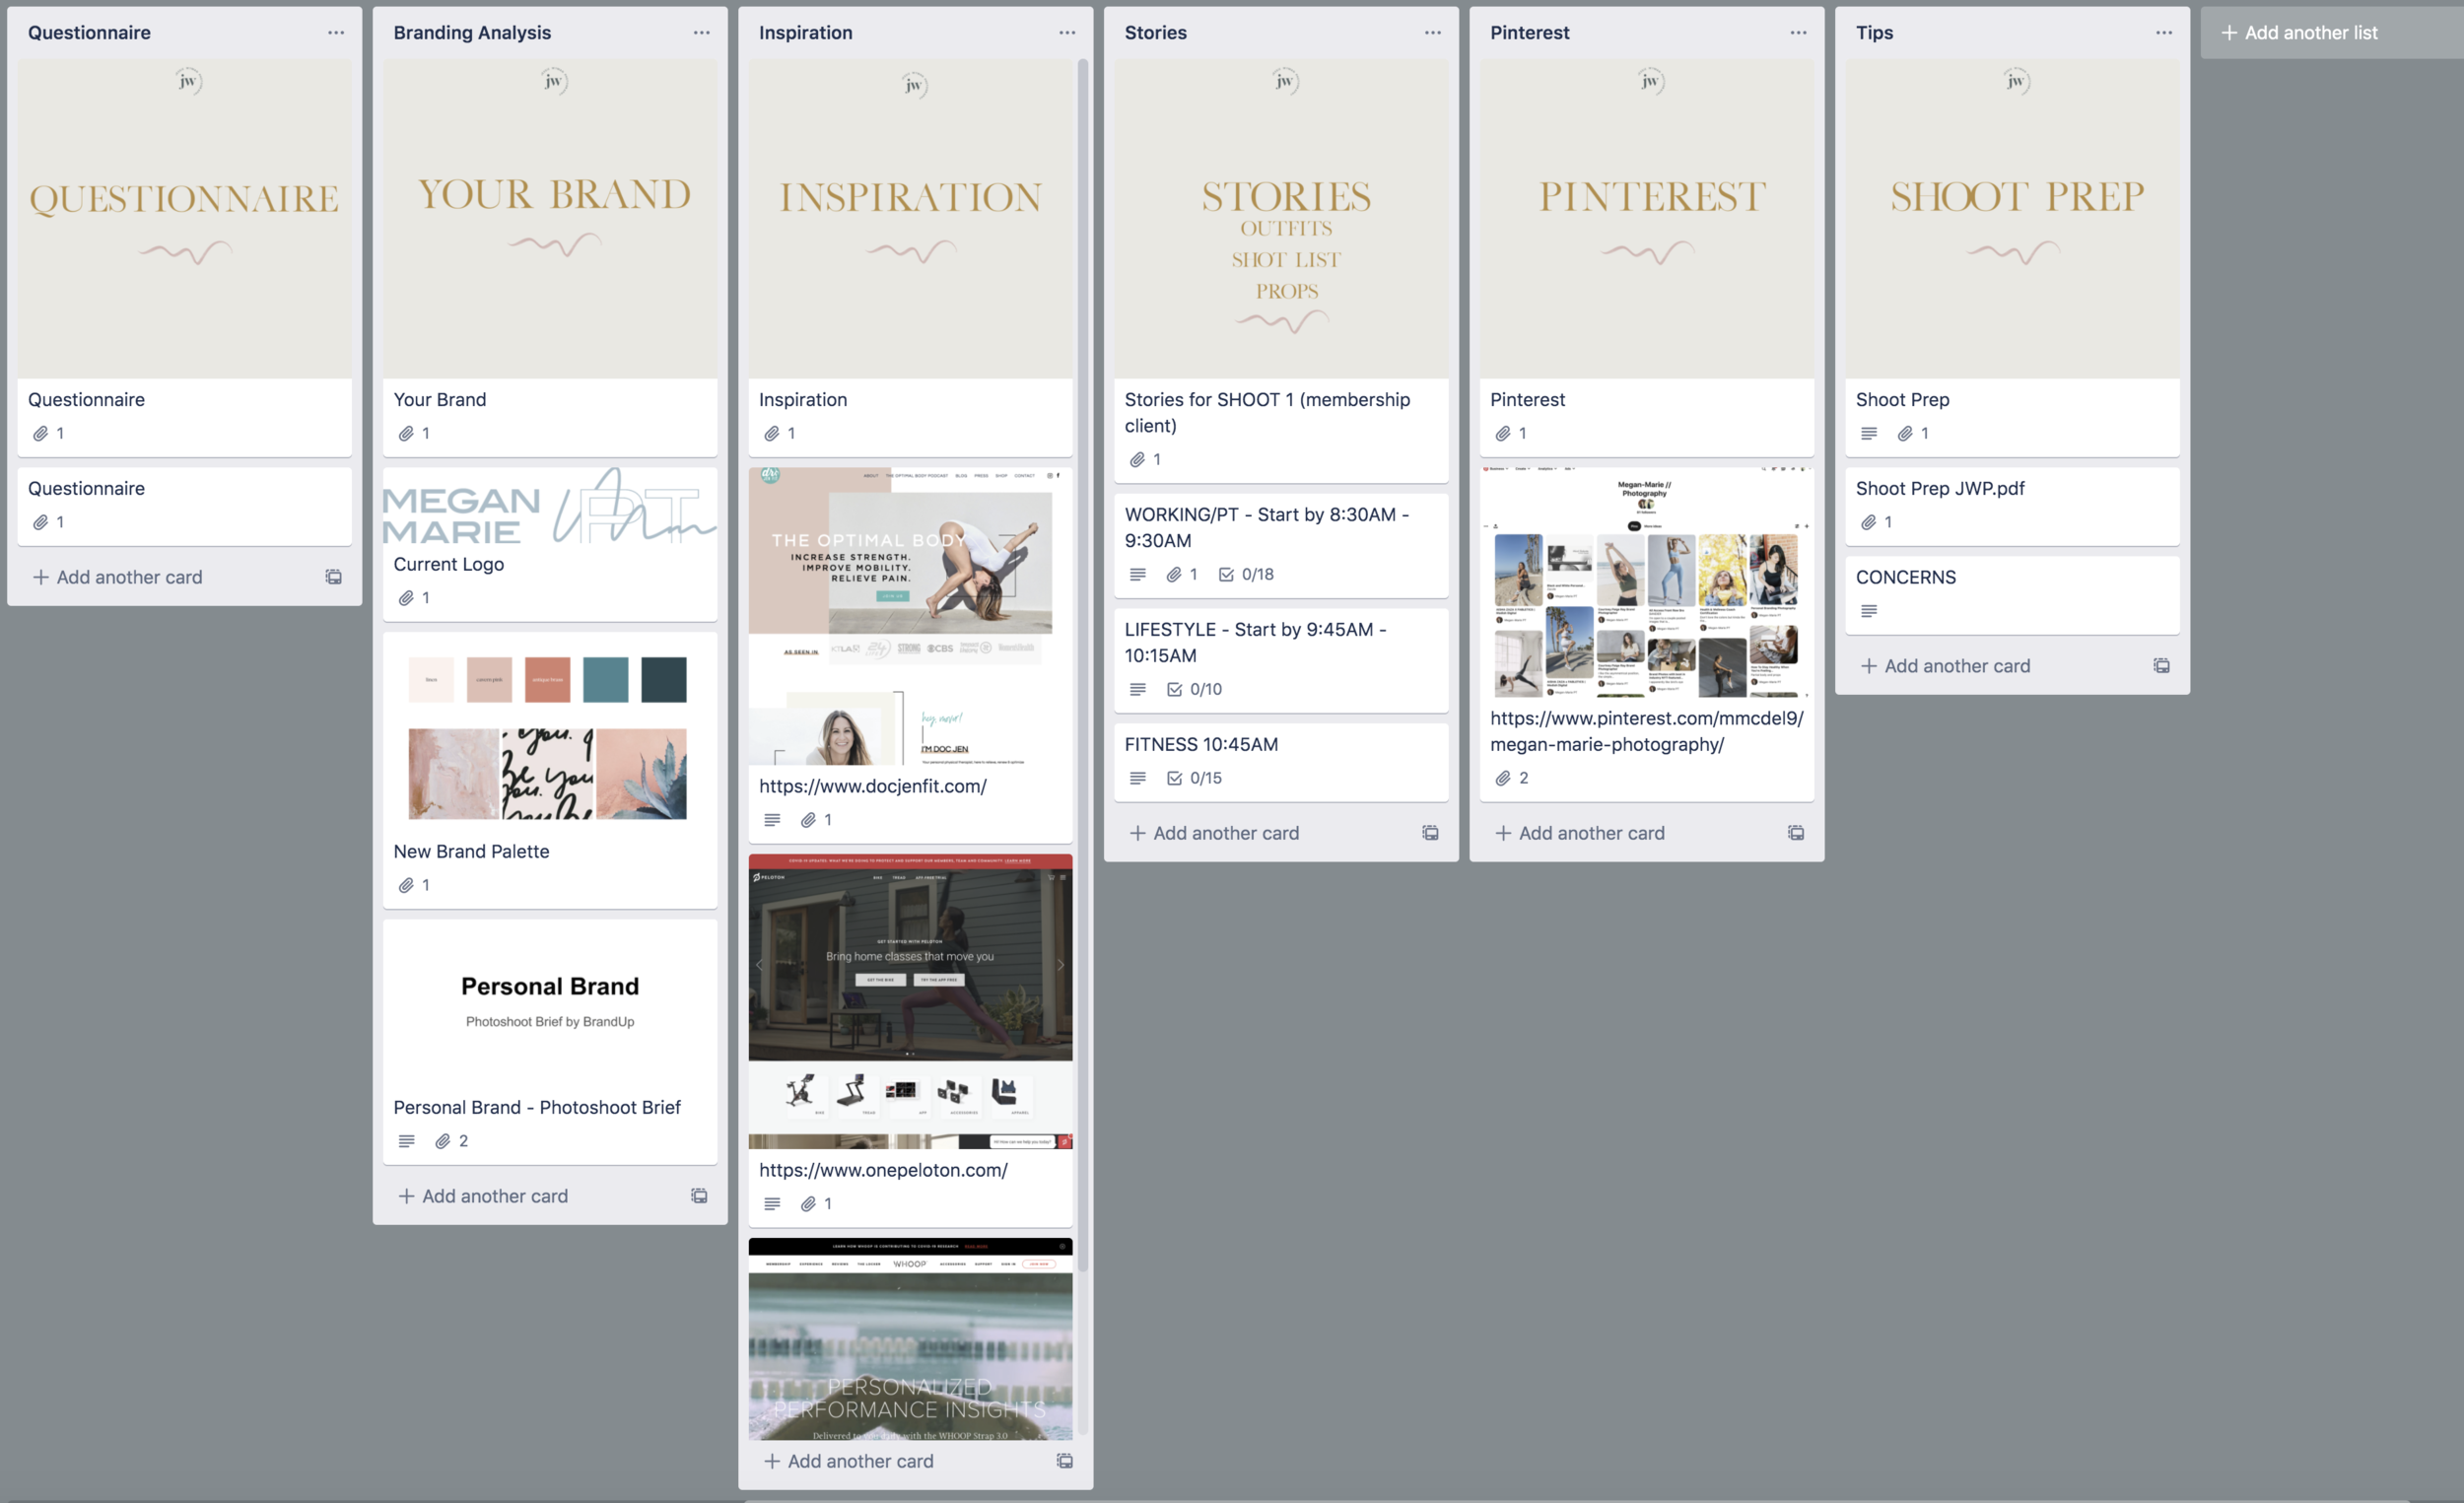
Task: Open the Tips list ellipsis menu
Action: coord(2163,32)
